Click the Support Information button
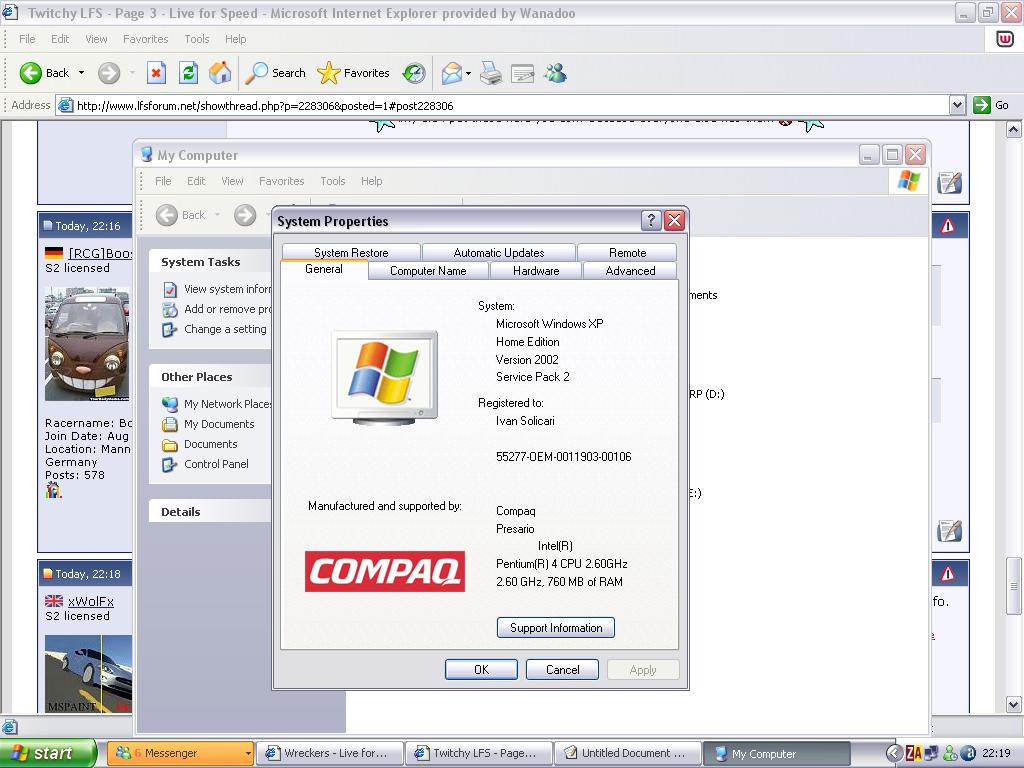The width and height of the screenshot is (1024, 768). (556, 628)
